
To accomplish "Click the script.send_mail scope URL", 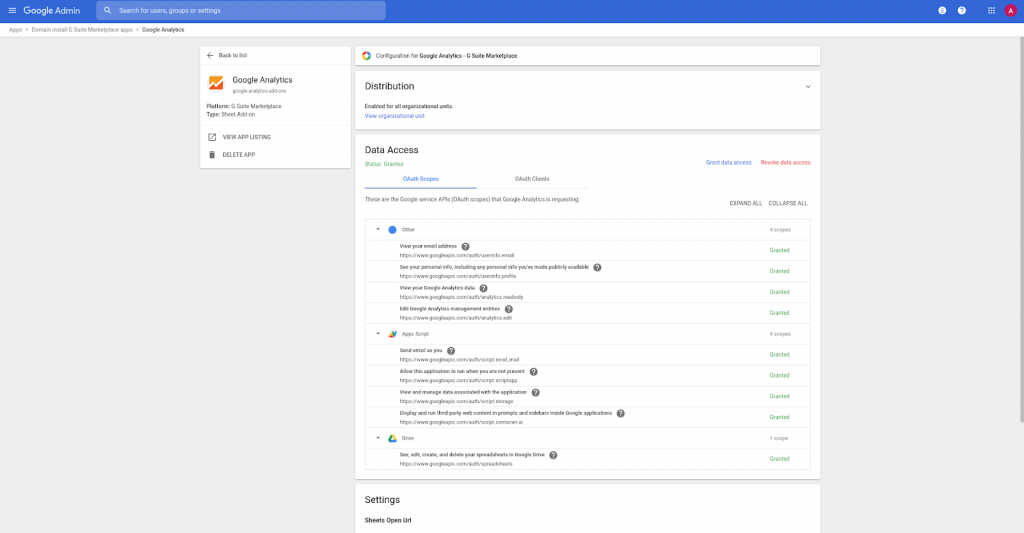I will coord(459,360).
